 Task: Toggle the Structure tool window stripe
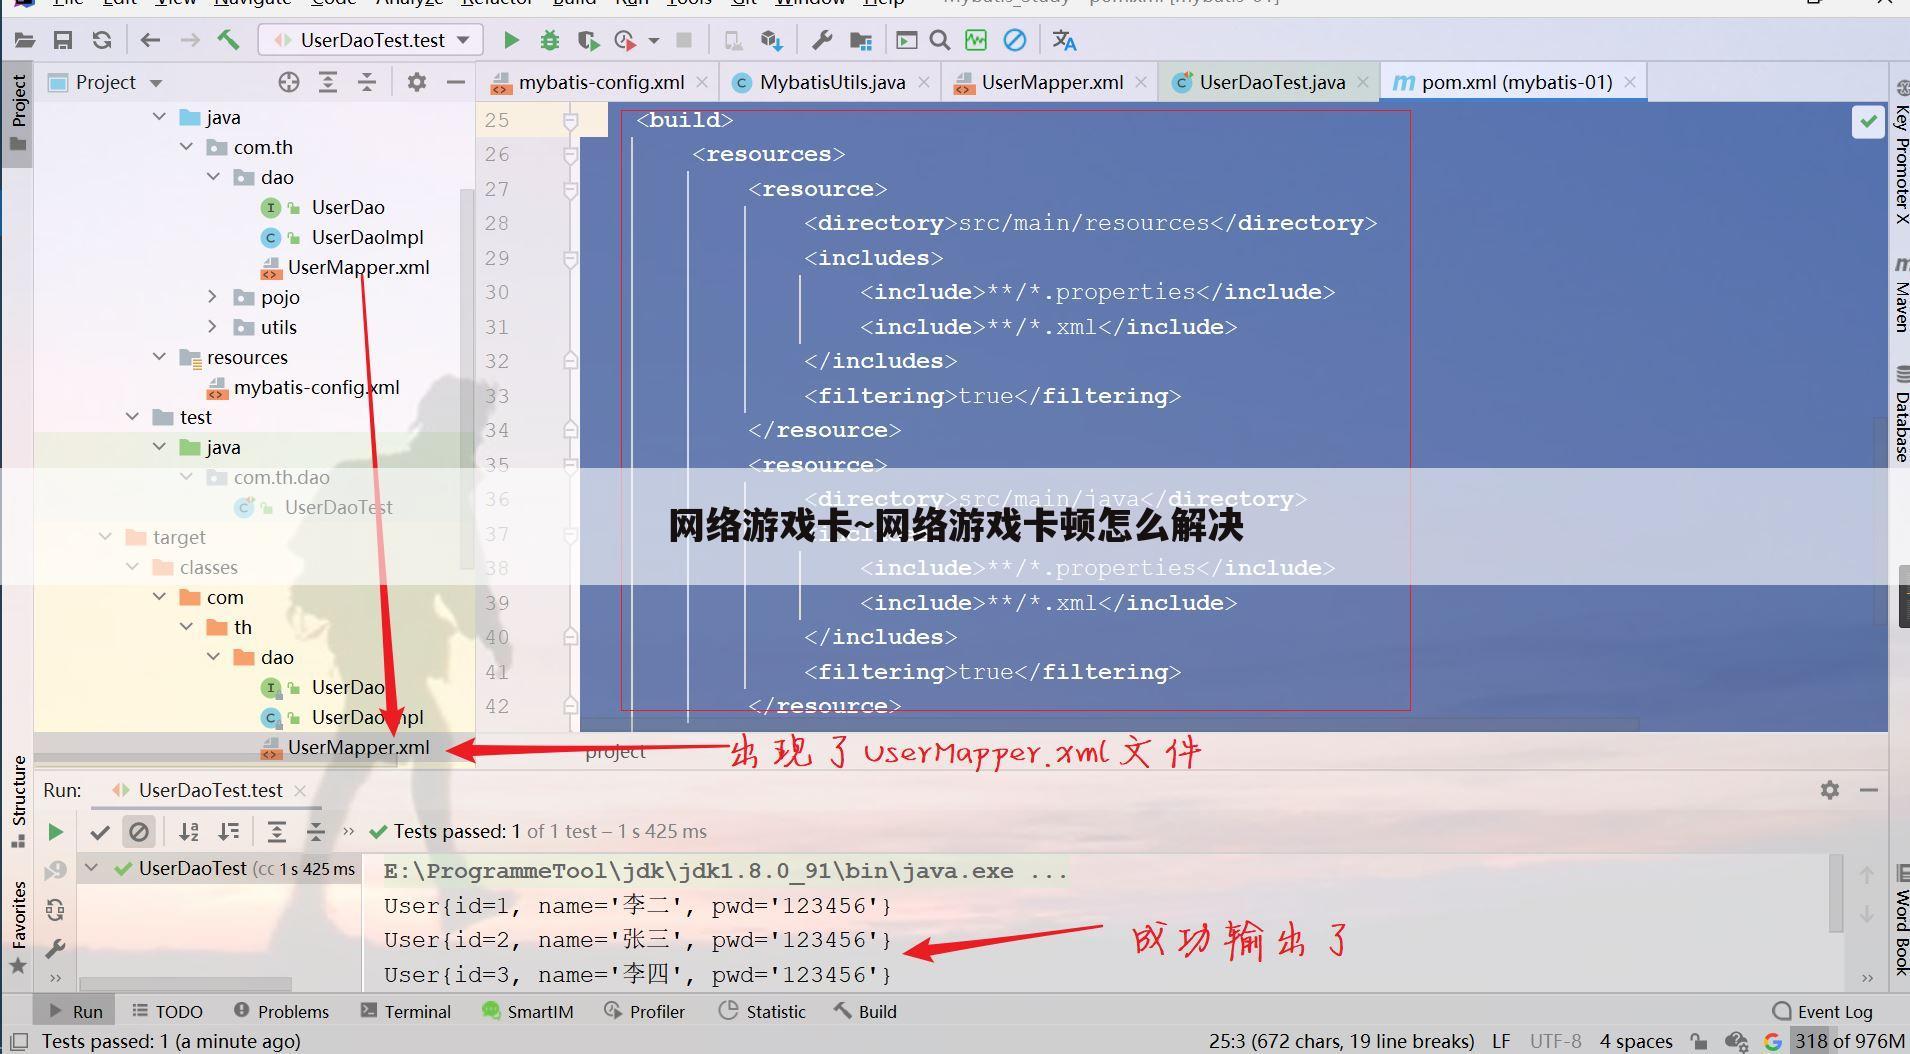click(18, 802)
